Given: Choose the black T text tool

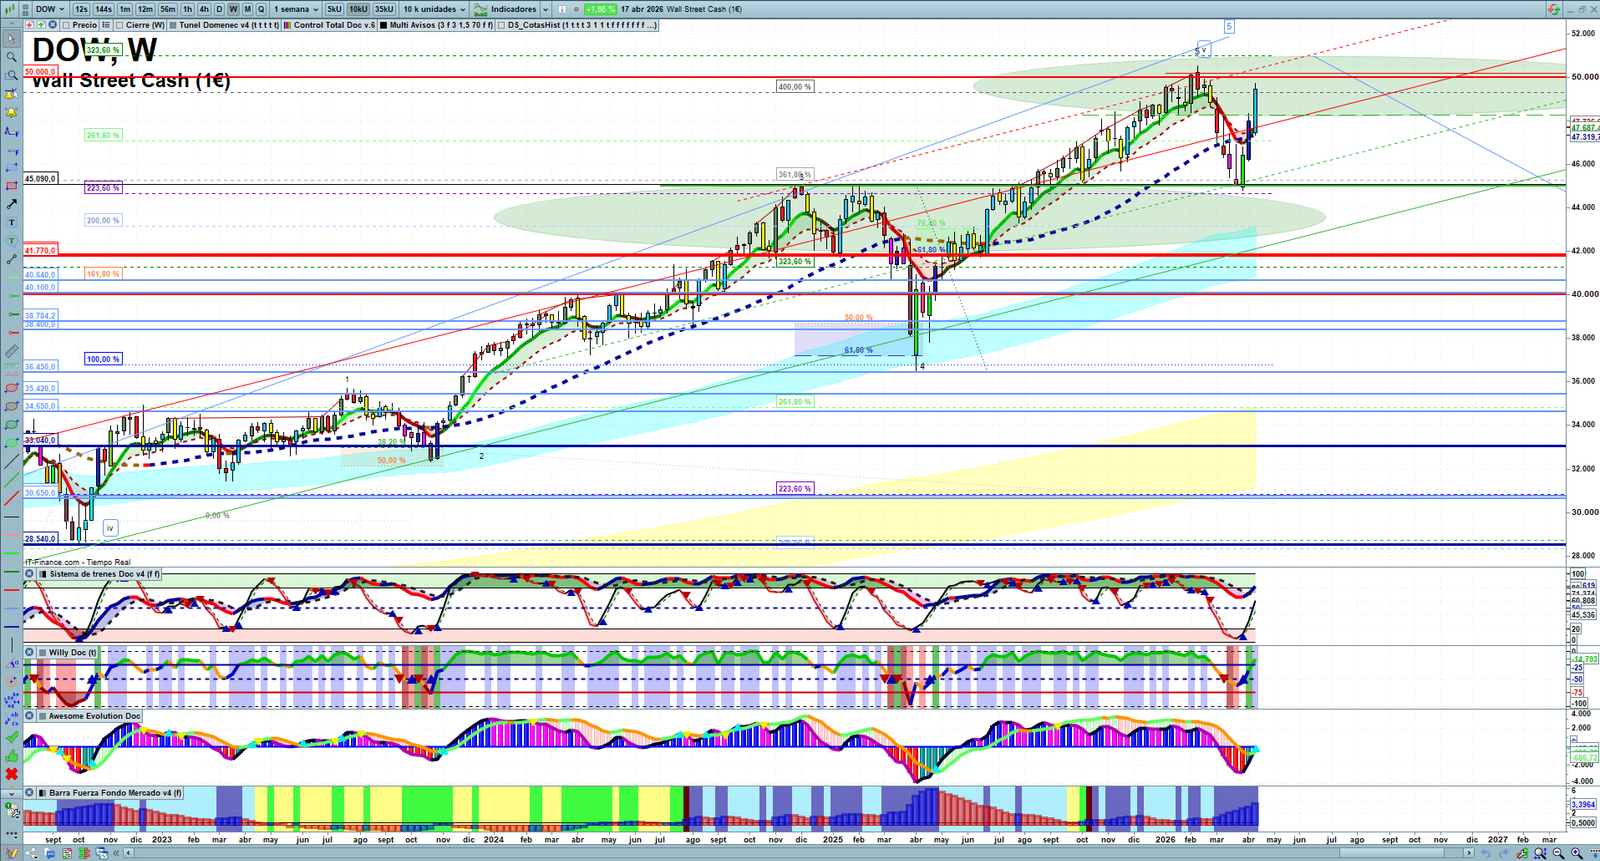Looking at the screenshot, I should tap(11, 222).
